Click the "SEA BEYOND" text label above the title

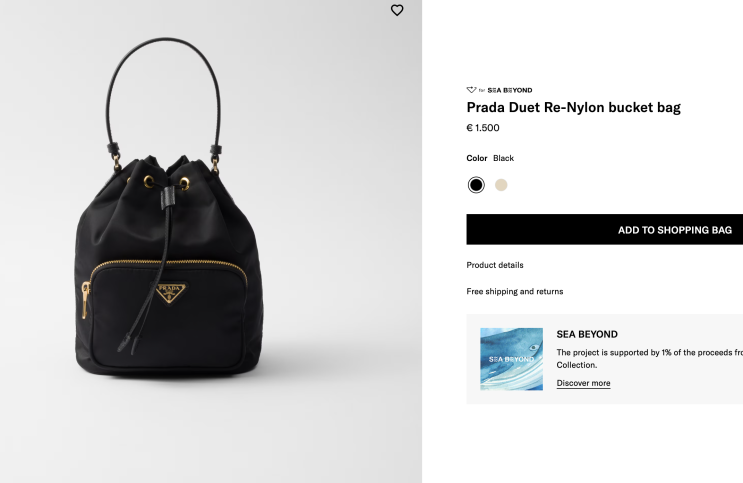510,90
